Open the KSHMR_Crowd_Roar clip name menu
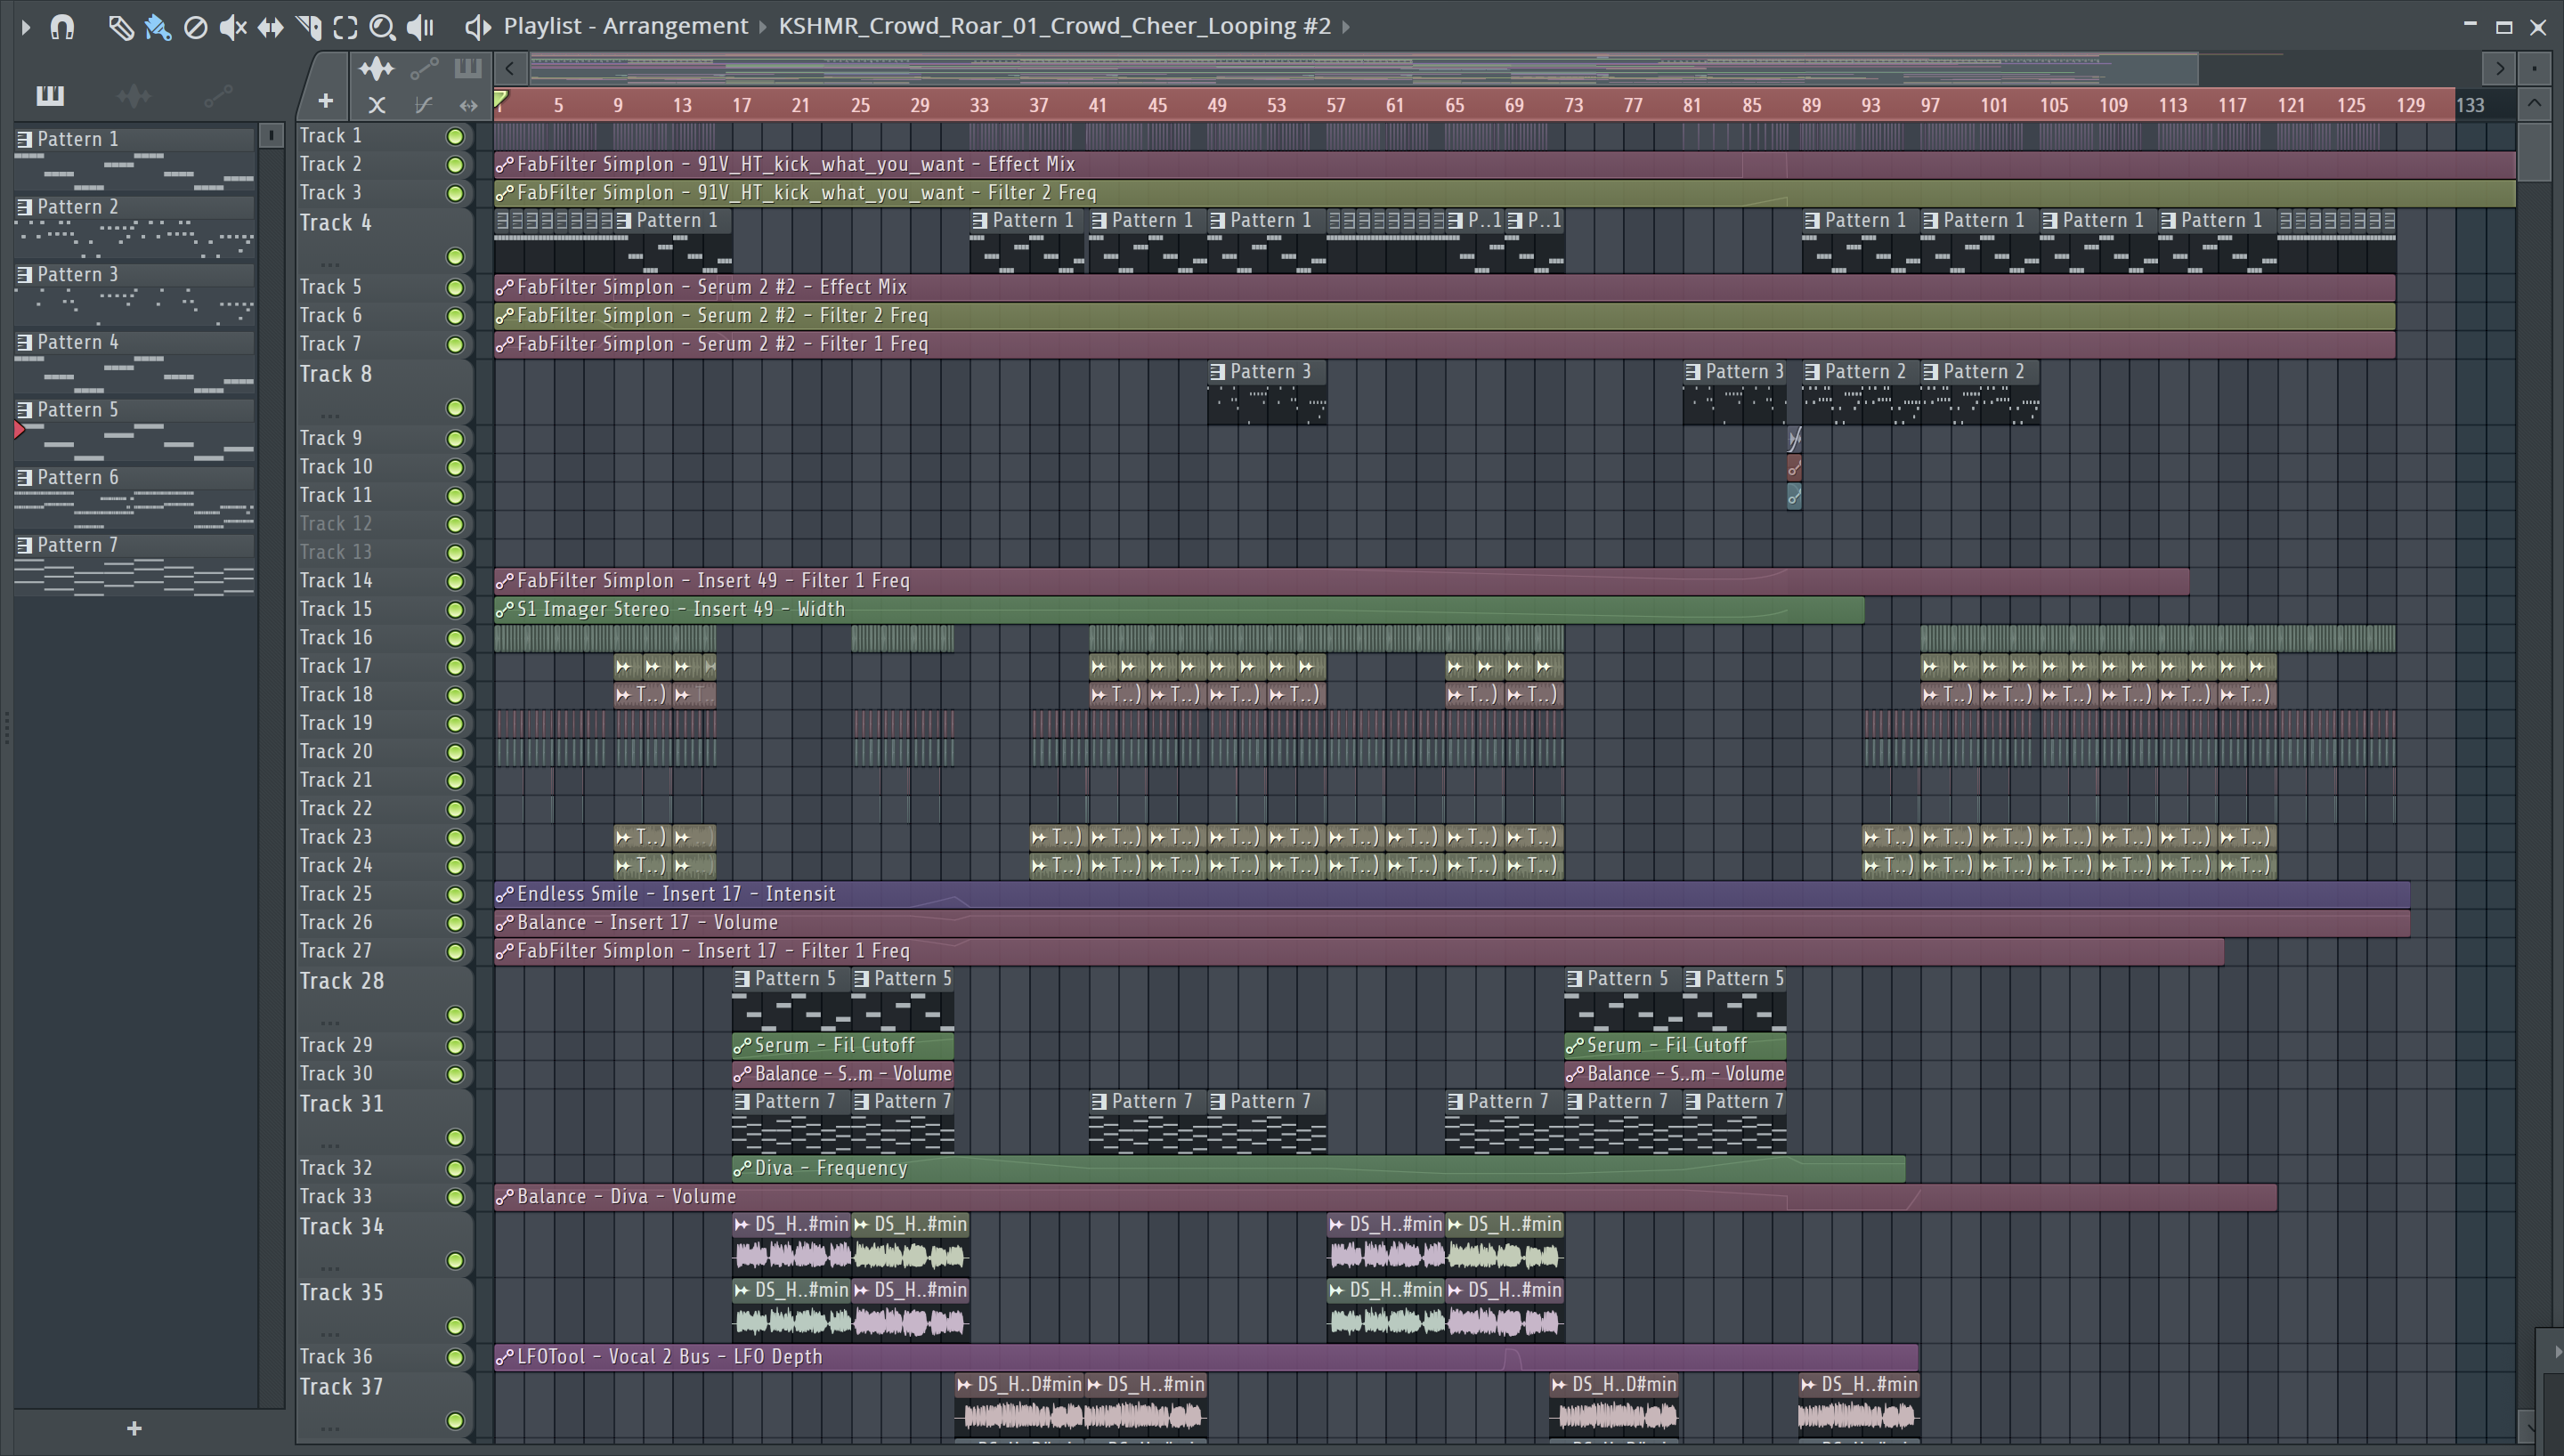This screenshot has height=1456, width=2564. (x=1054, y=26)
